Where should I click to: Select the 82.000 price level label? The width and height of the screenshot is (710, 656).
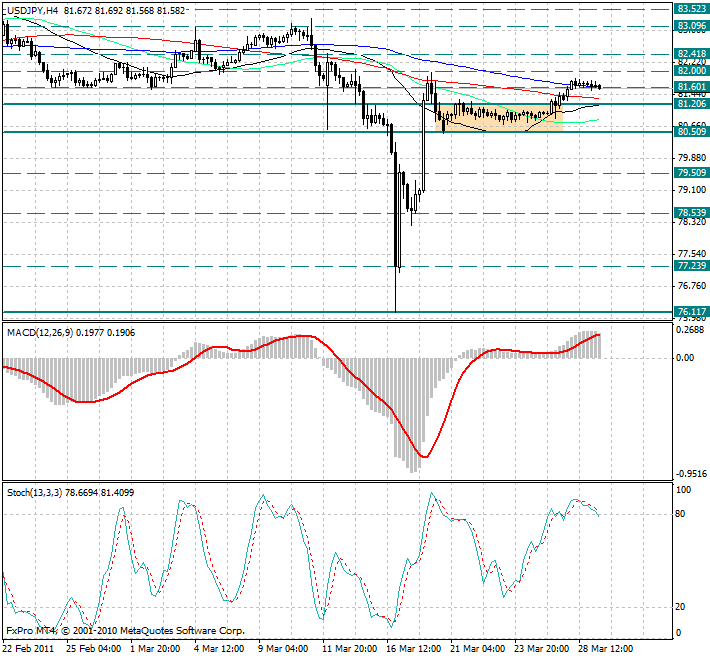[691, 71]
